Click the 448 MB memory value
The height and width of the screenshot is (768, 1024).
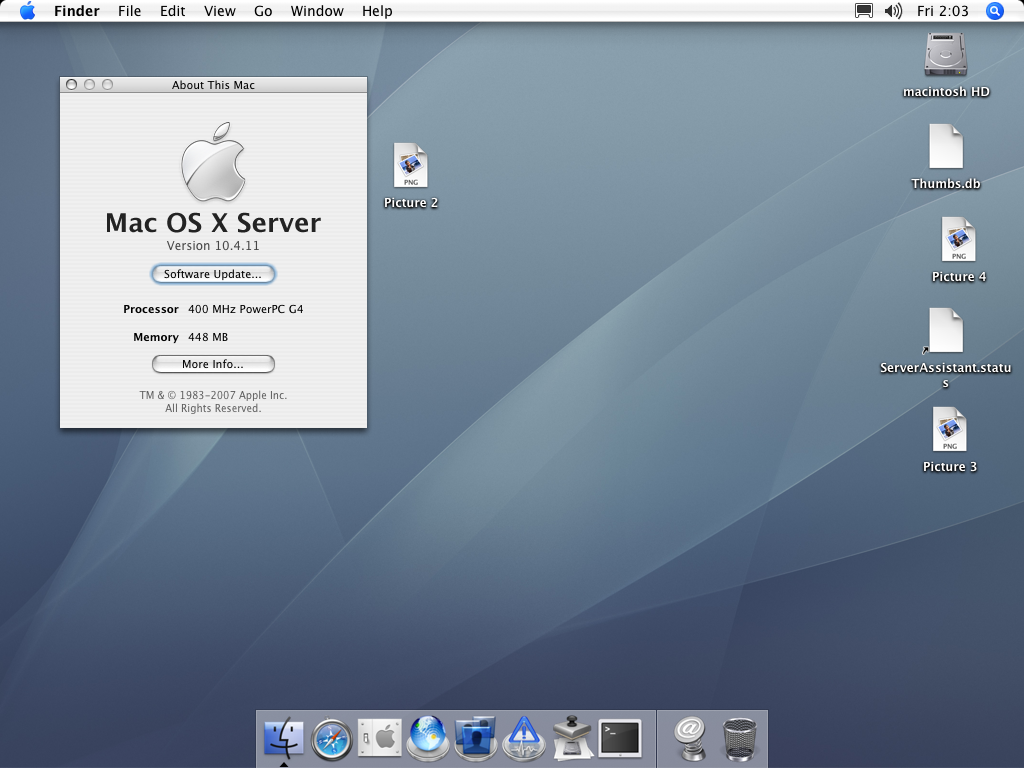208,337
